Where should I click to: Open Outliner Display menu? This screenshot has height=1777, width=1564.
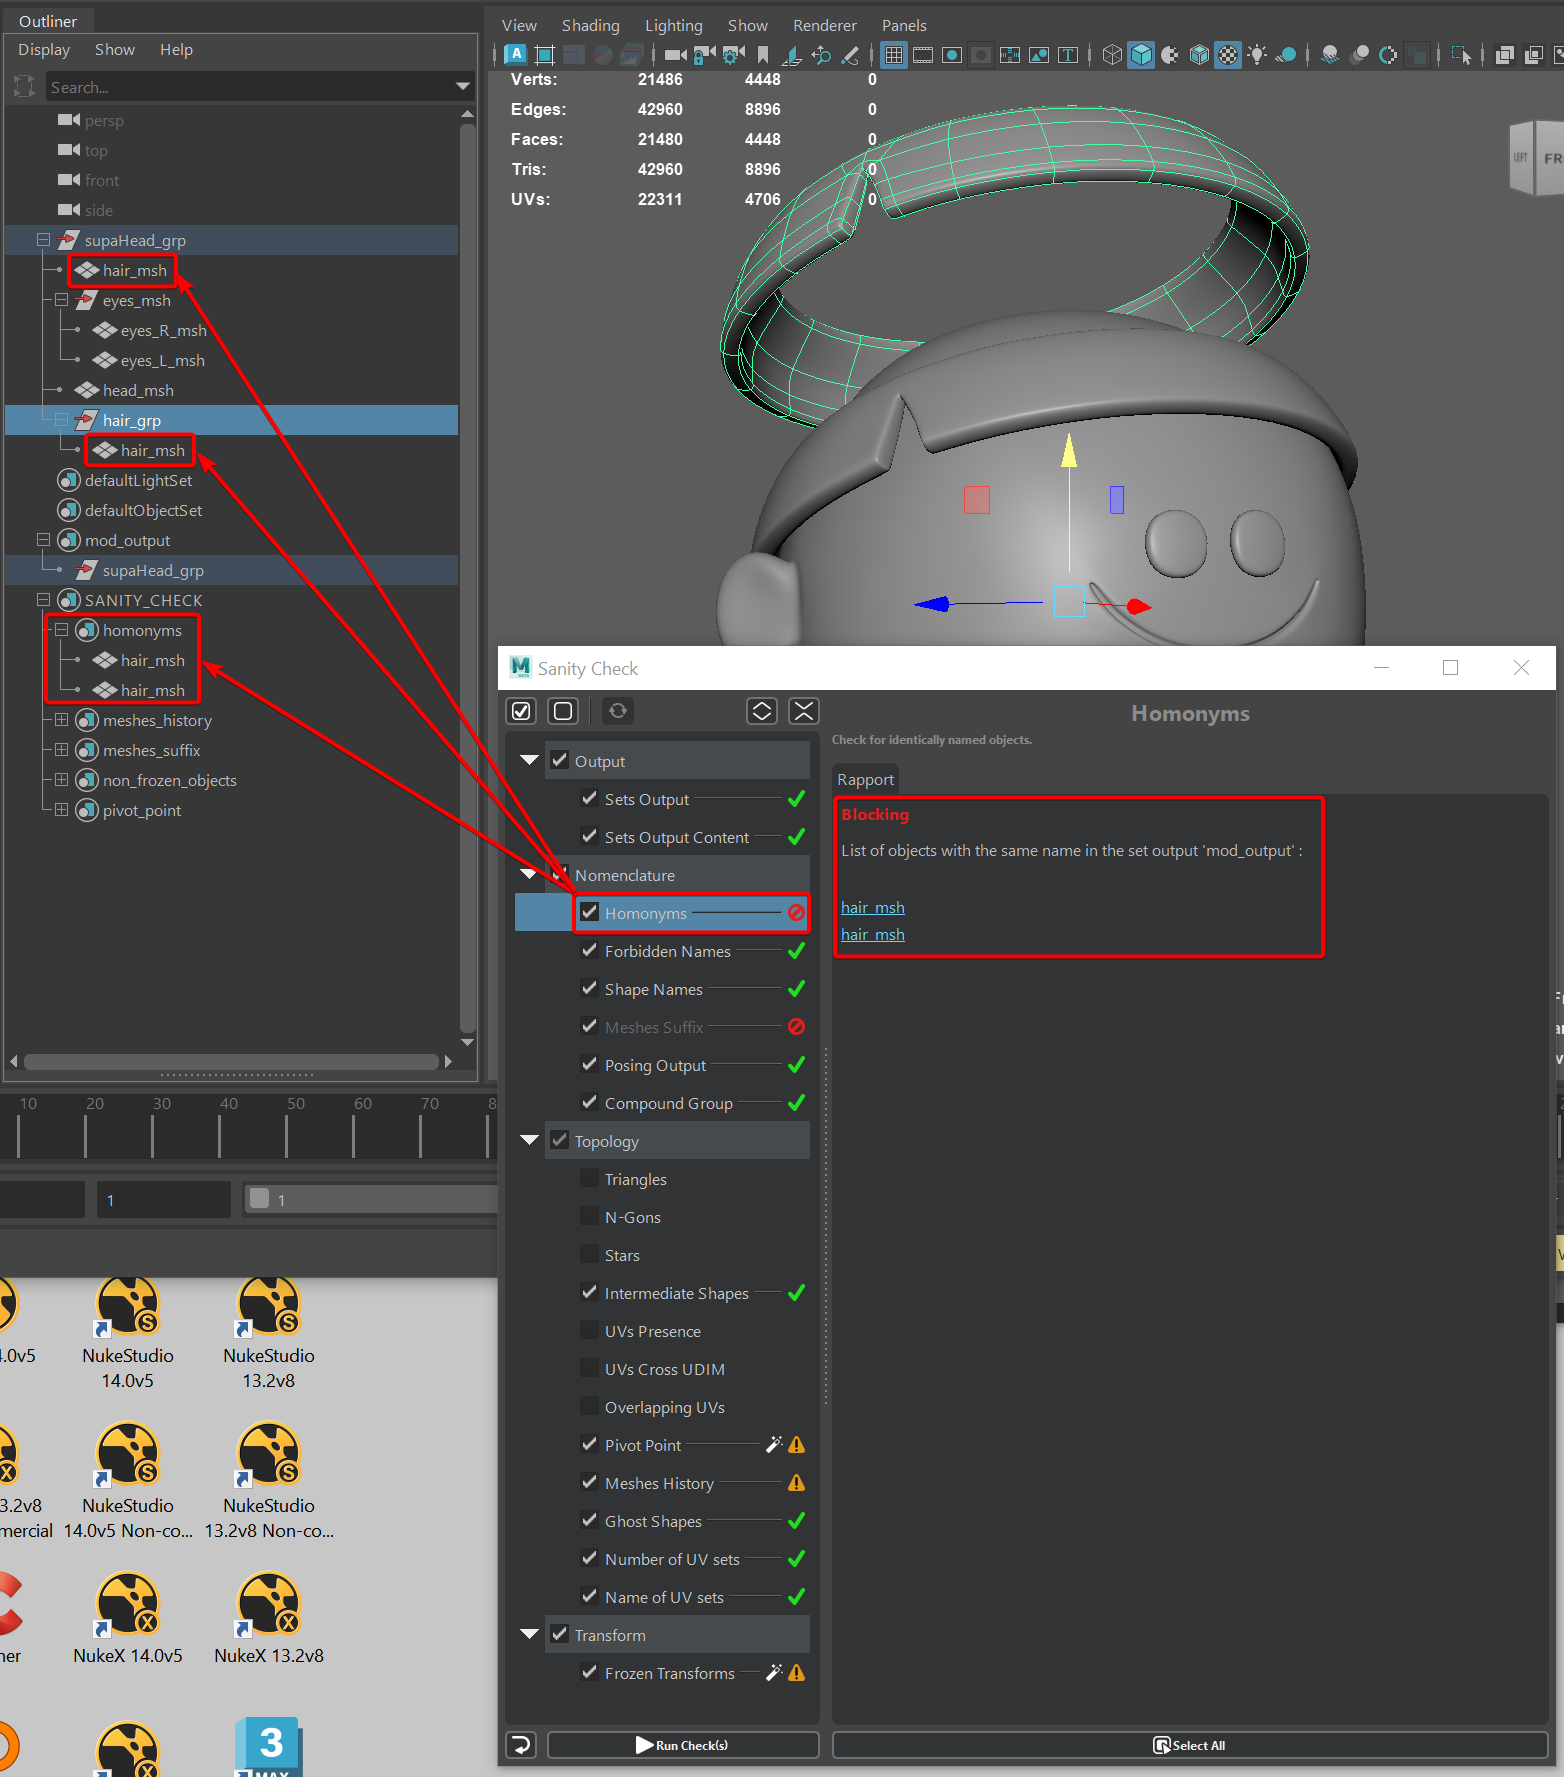[44, 50]
